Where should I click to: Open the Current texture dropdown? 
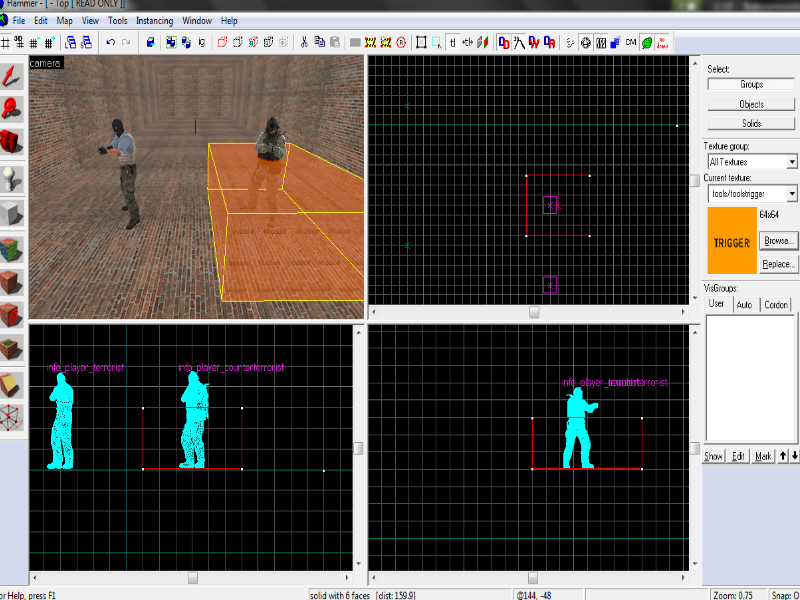coord(792,194)
